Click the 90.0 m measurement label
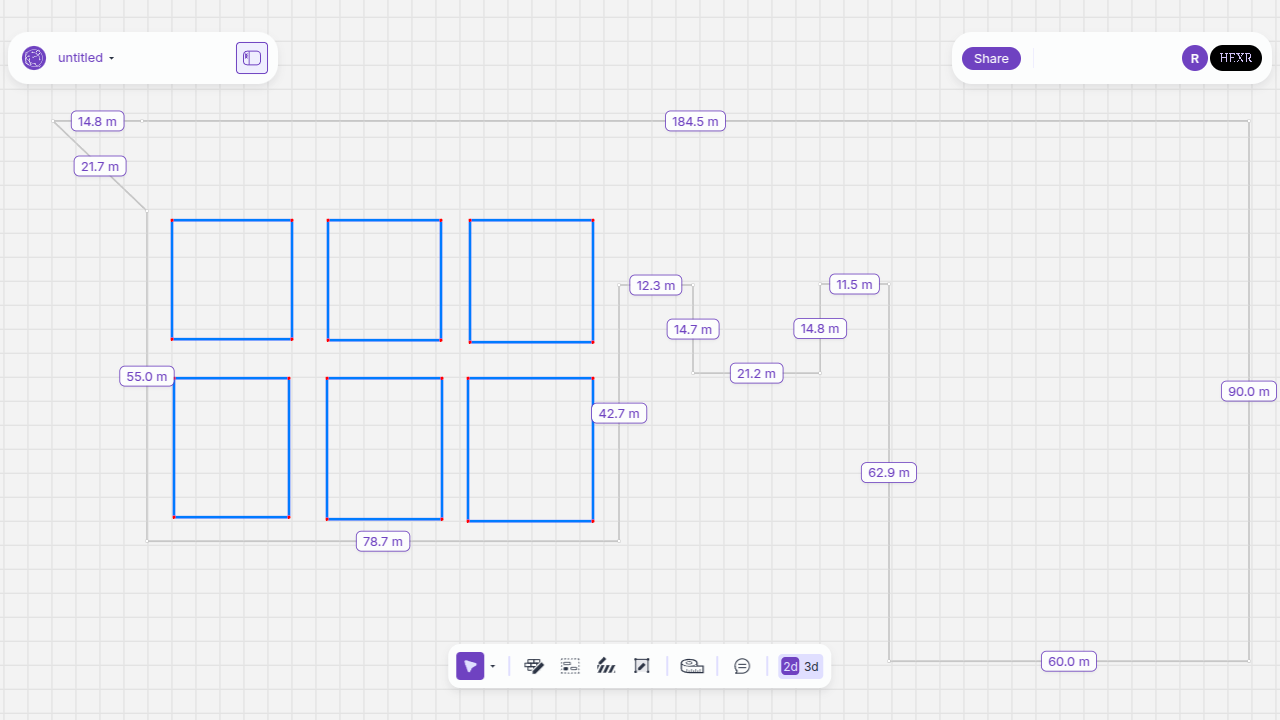This screenshot has width=1280, height=720. click(x=1249, y=391)
